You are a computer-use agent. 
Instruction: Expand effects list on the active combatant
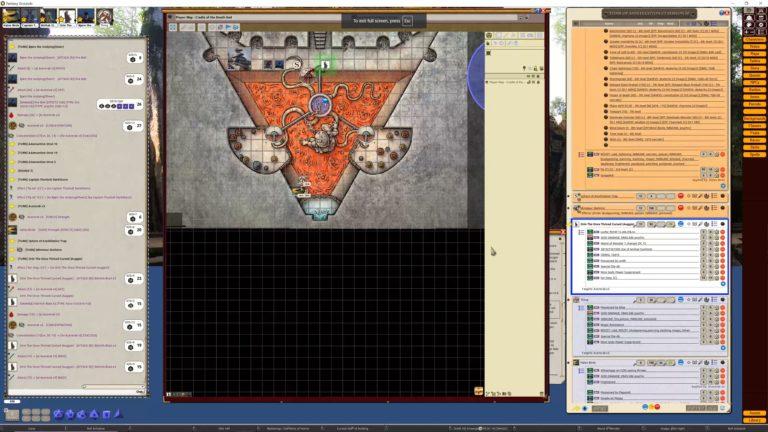(714, 224)
